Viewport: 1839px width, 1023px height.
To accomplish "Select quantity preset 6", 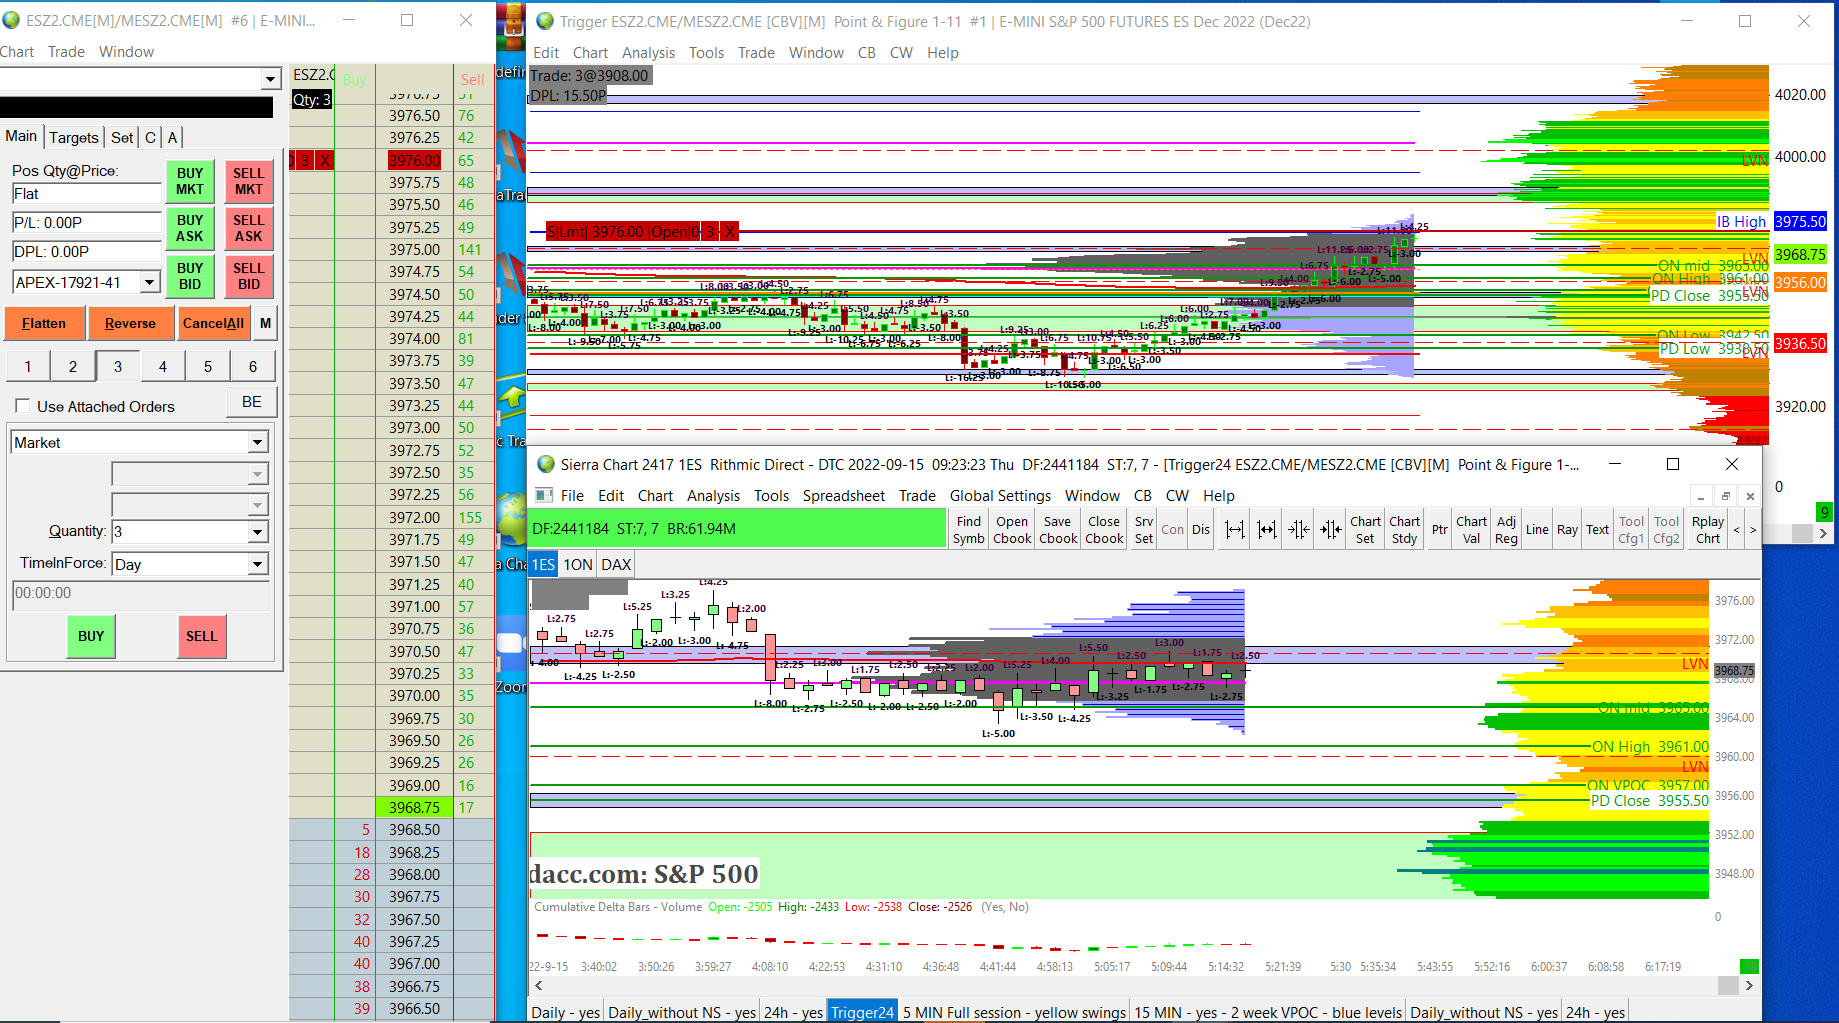I will click(253, 366).
